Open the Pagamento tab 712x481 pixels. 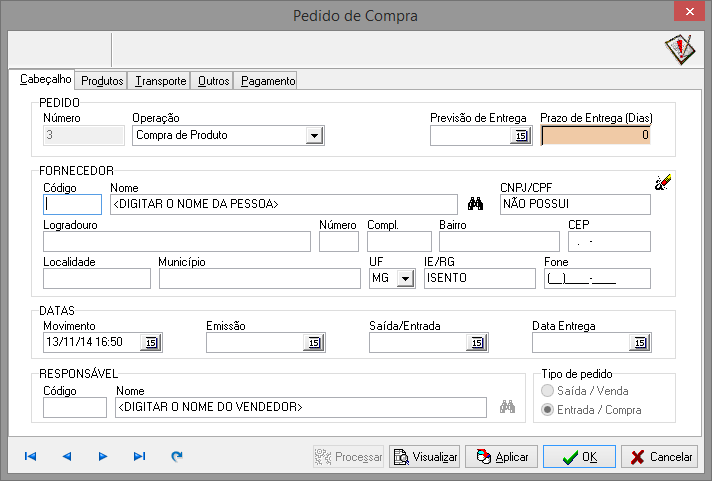click(267, 81)
